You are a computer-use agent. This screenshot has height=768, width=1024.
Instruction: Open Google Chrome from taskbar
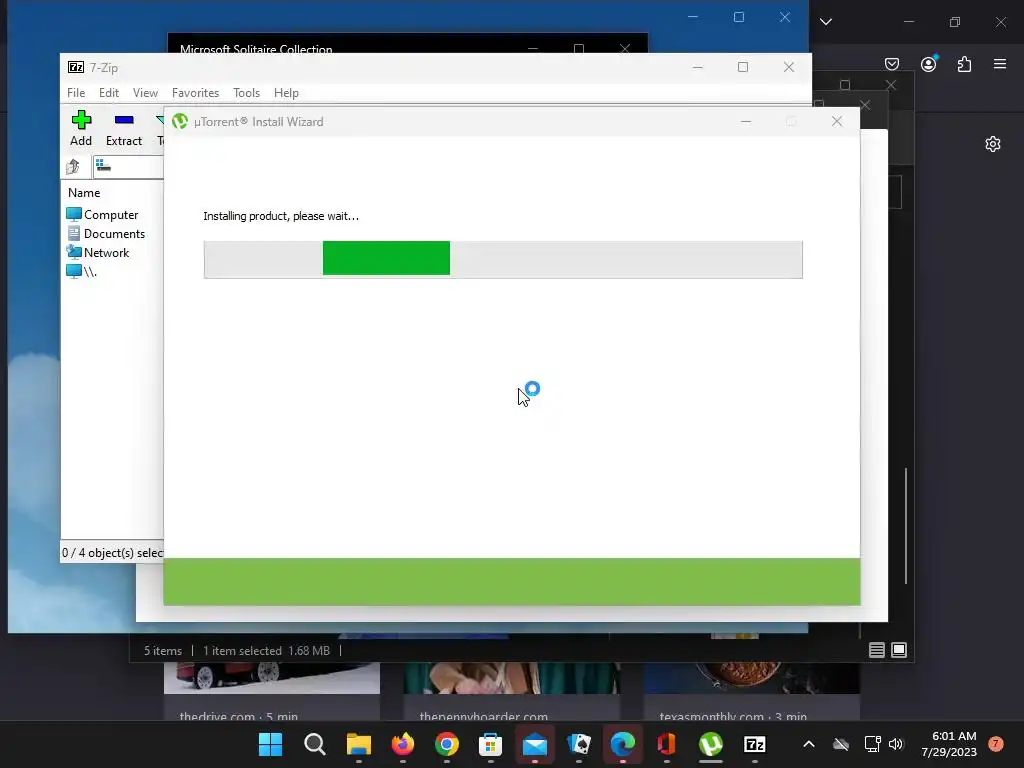tap(447, 744)
